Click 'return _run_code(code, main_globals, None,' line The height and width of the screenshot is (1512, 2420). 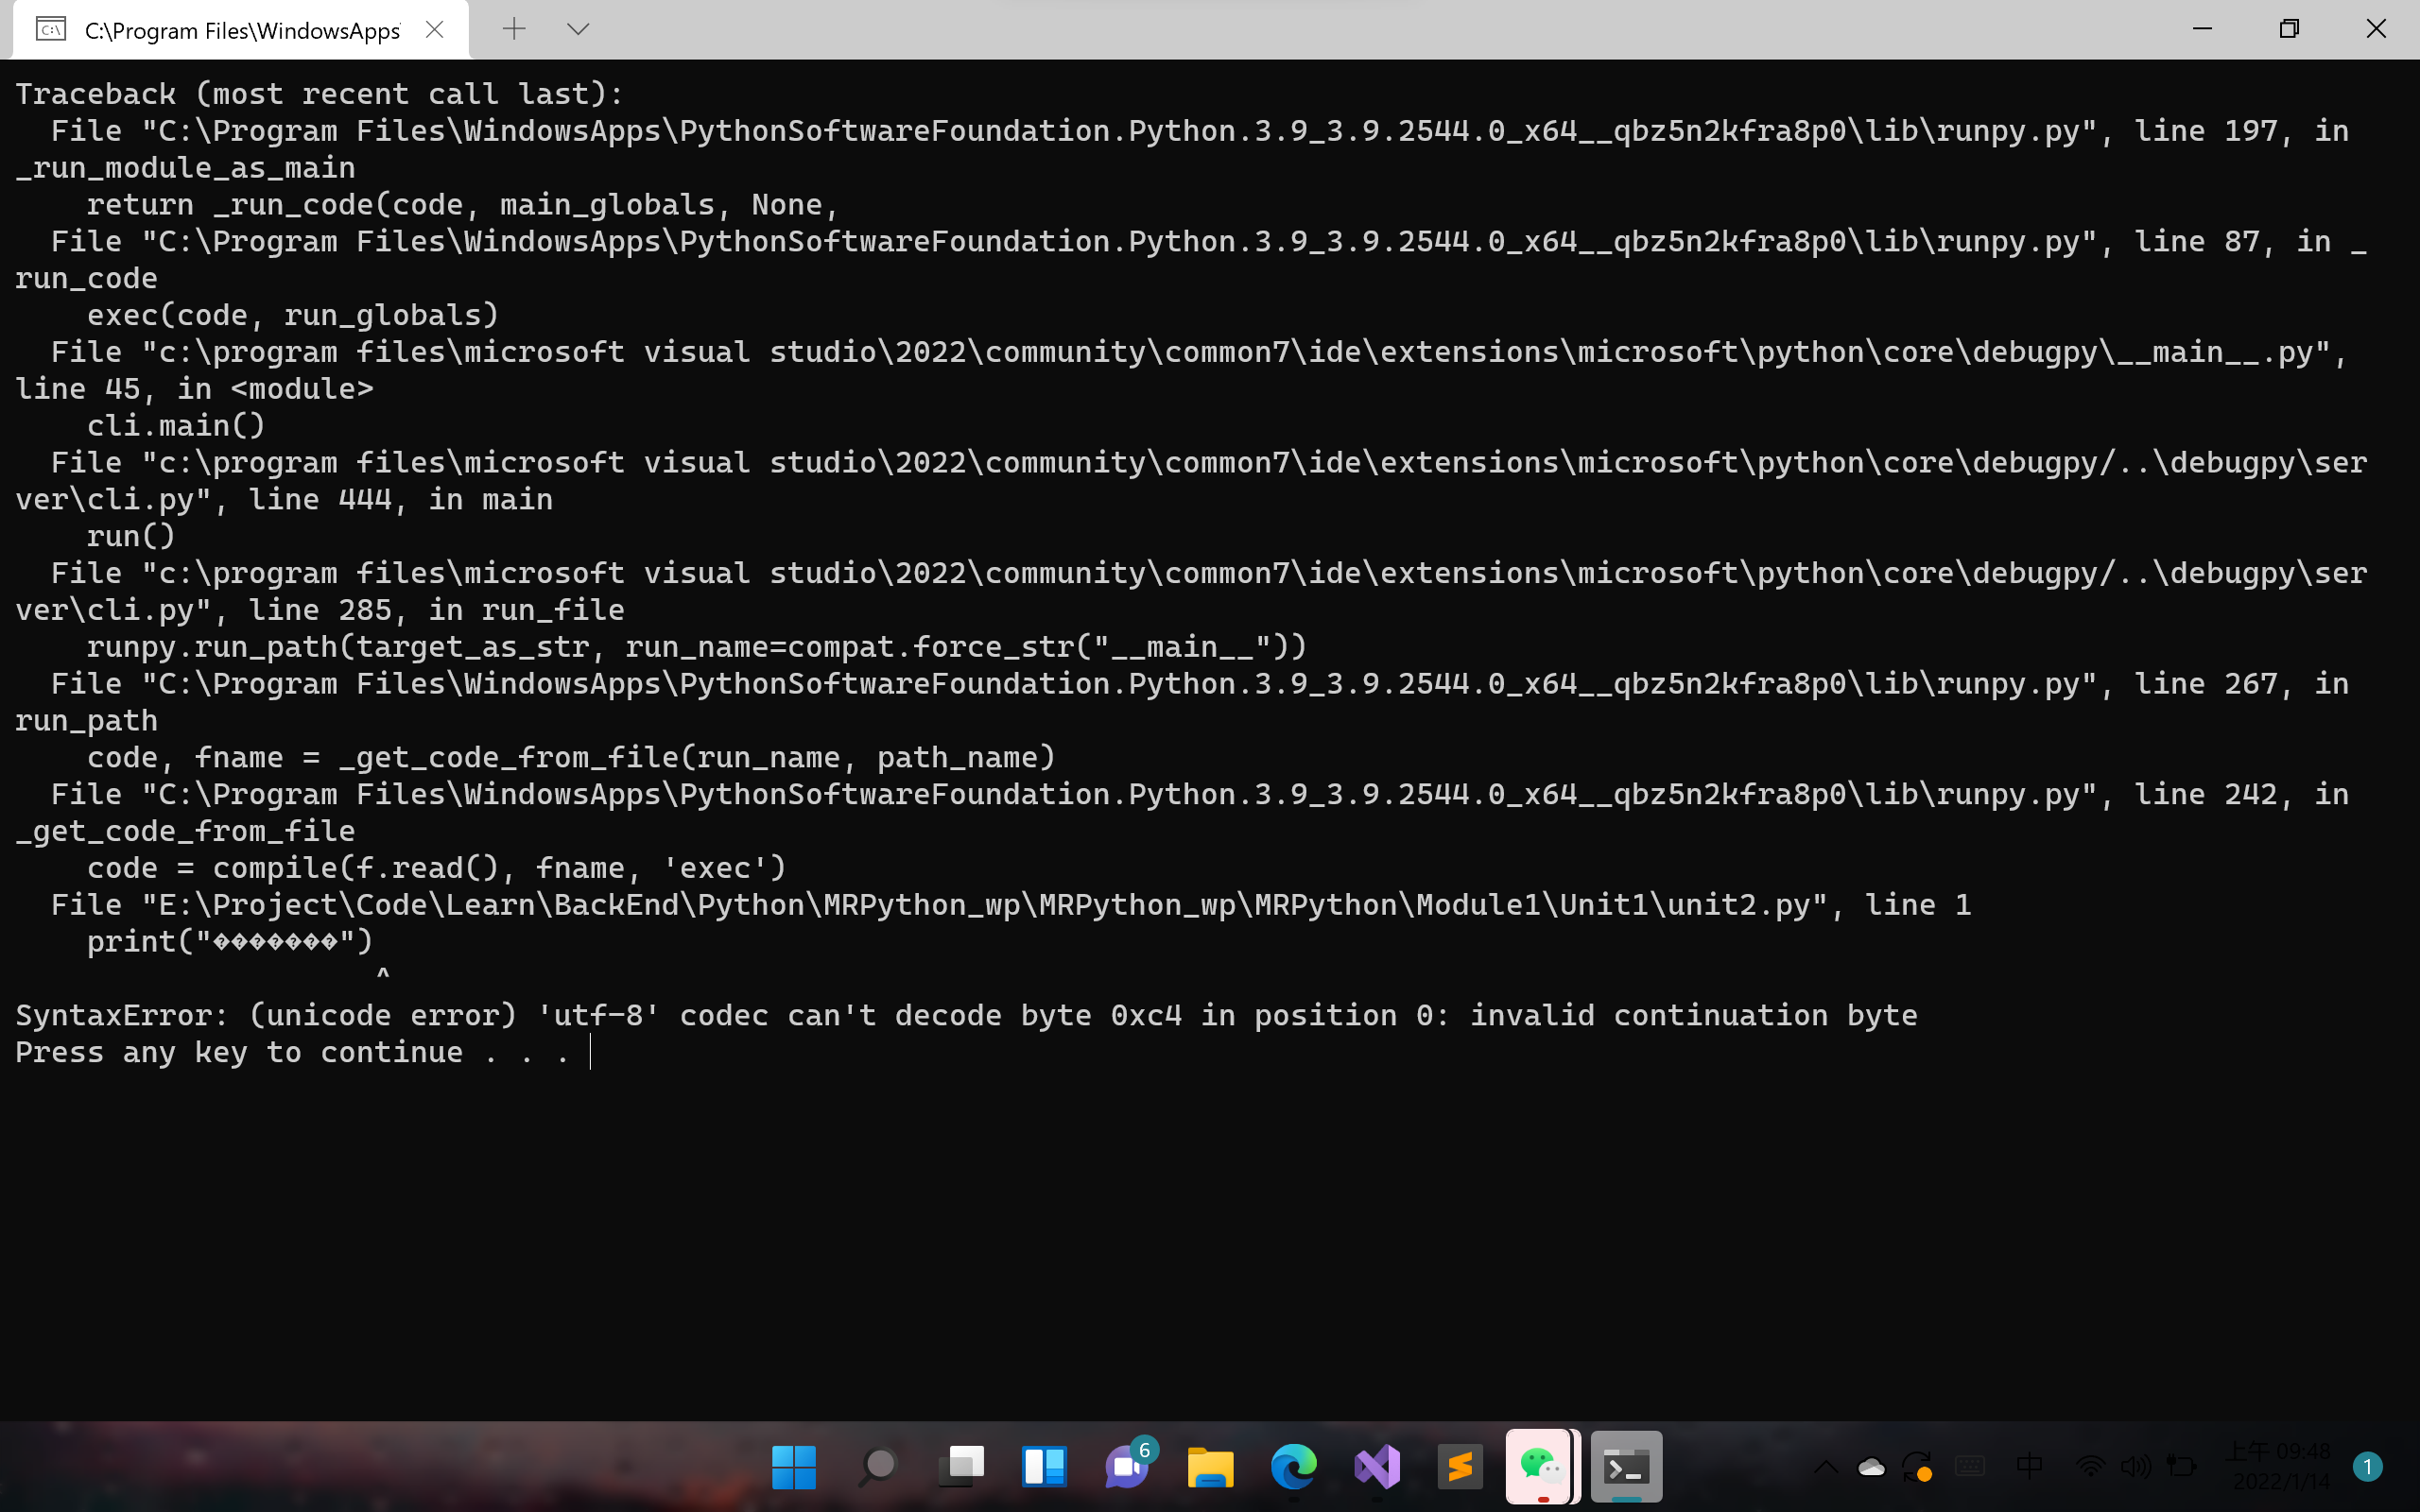tap(462, 205)
